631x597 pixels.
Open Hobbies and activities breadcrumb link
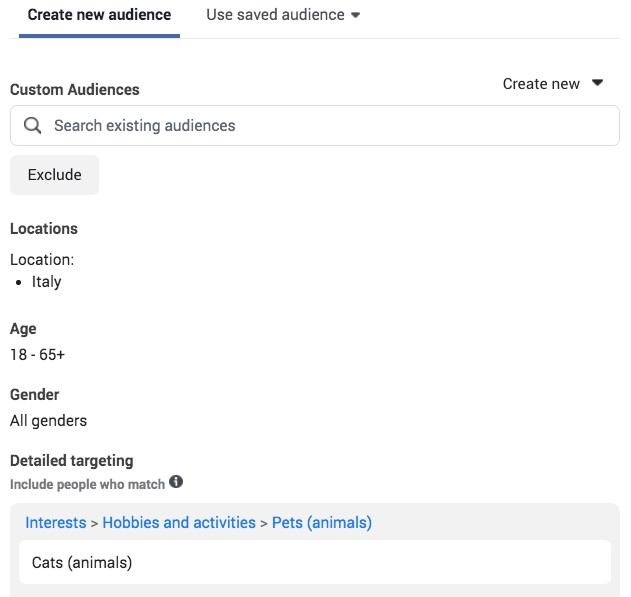tap(179, 523)
